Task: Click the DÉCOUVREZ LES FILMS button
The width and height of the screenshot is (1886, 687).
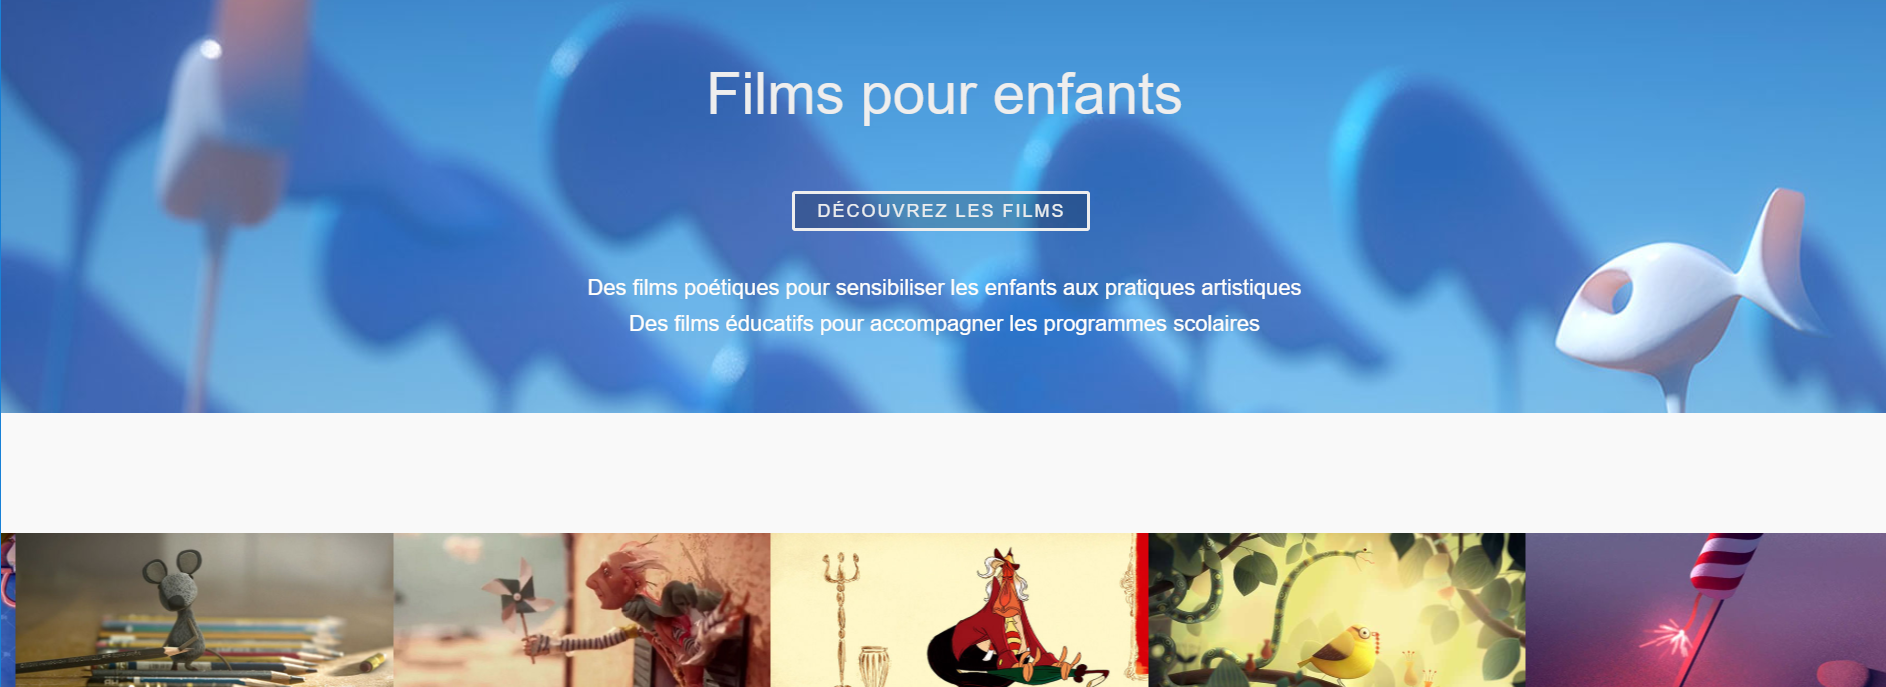Action: tap(940, 211)
